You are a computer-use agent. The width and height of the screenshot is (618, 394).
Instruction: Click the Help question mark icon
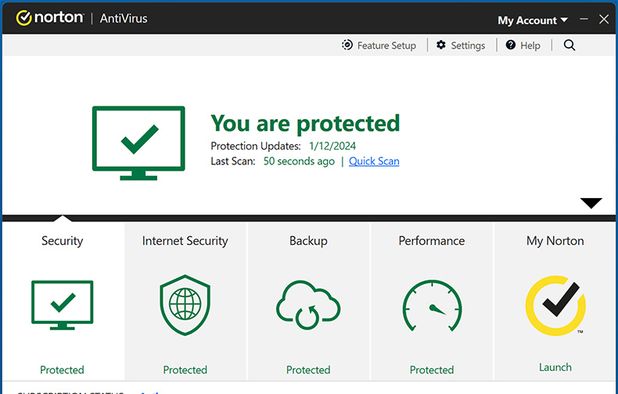coord(510,45)
